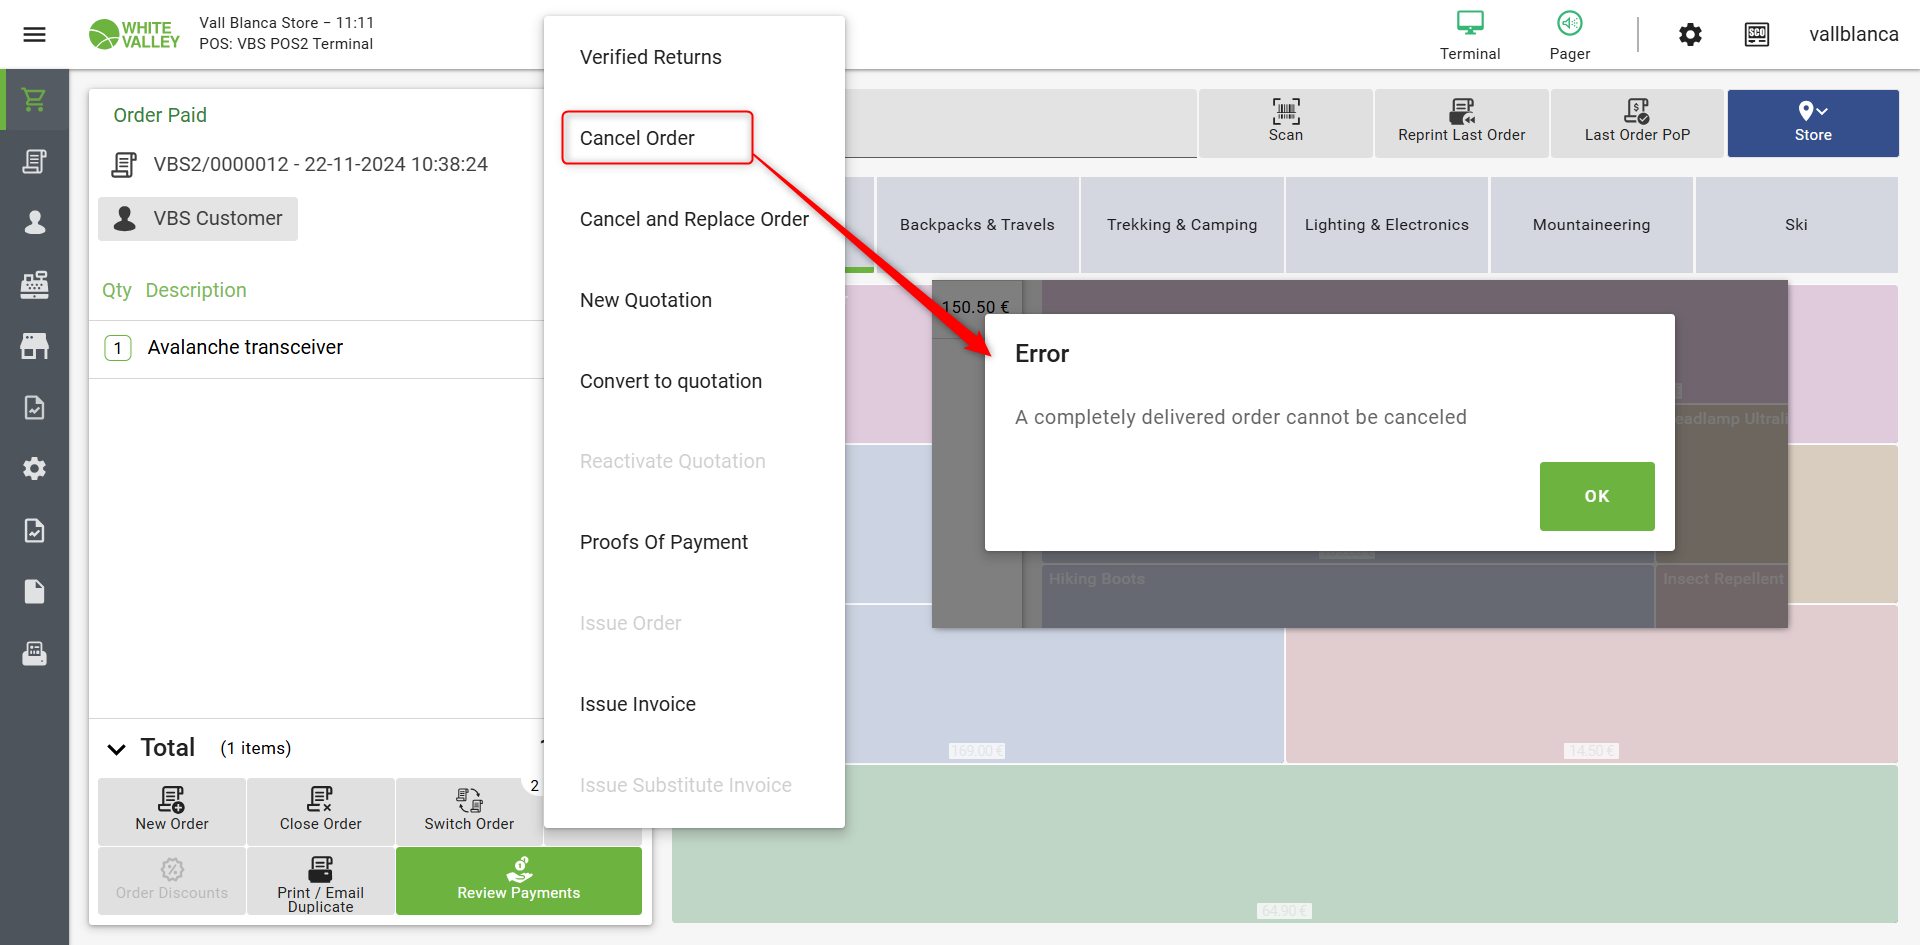1920x945 pixels.
Task: Select Cancel Order from menu
Action: pos(637,138)
